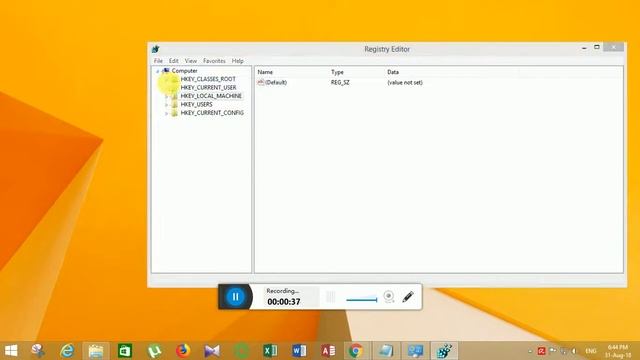Expand the HKEY_CURRENT_CONFIG key
Screen dimensions: 640x360
[167, 113]
